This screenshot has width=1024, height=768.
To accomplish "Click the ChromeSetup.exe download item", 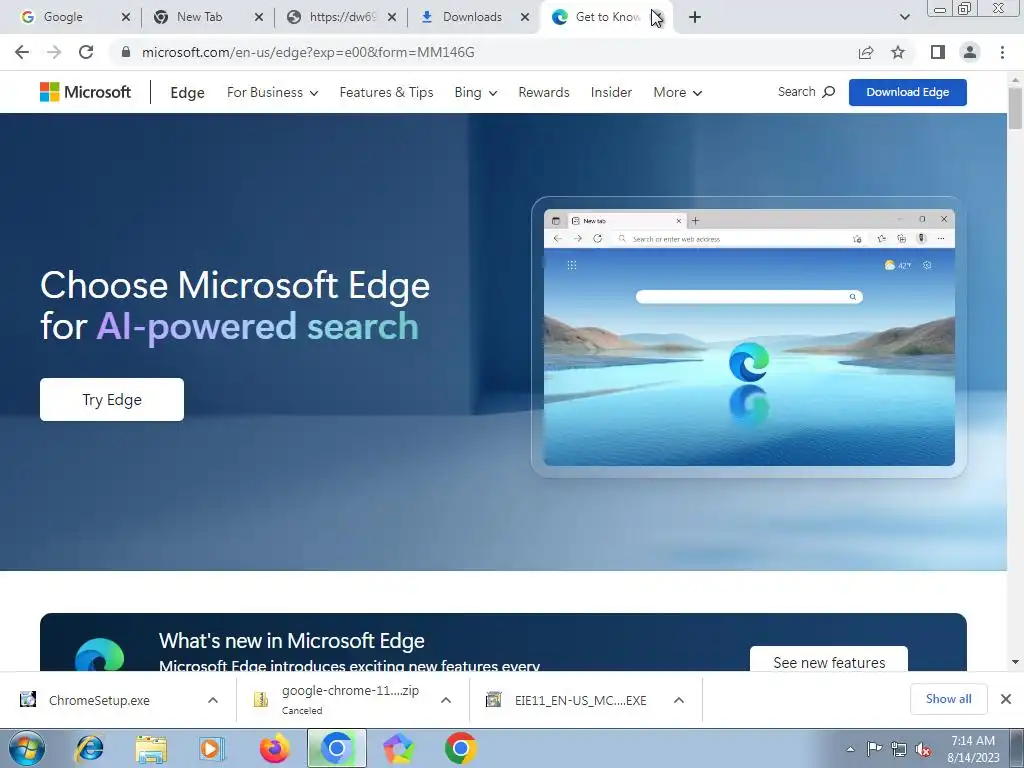I will click(x=99, y=700).
